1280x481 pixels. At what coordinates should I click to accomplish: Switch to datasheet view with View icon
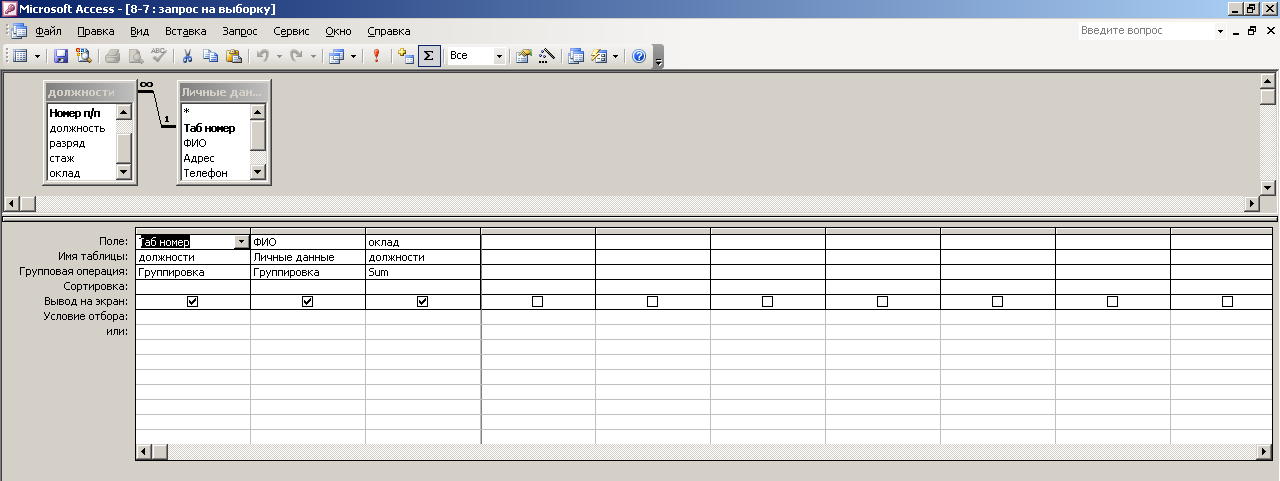[x=20, y=56]
